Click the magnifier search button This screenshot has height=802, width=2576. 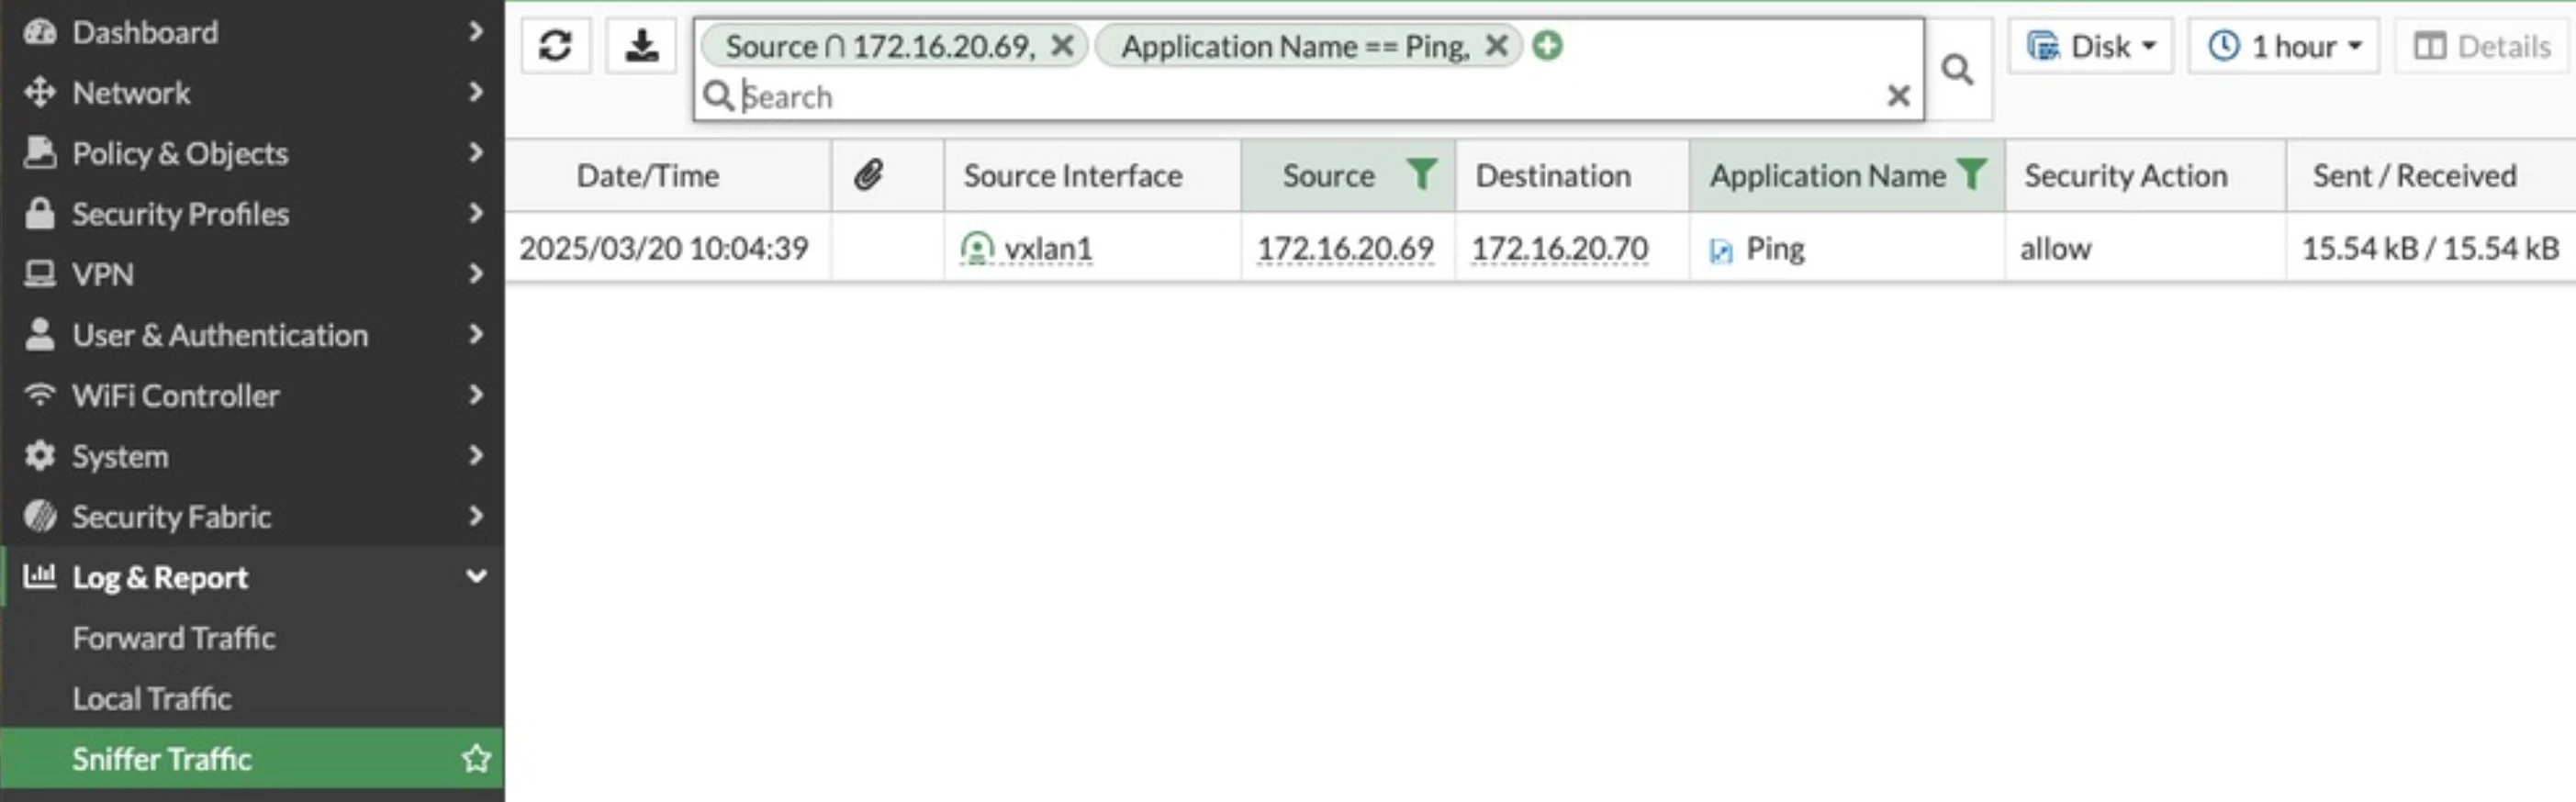tap(1957, 69)
